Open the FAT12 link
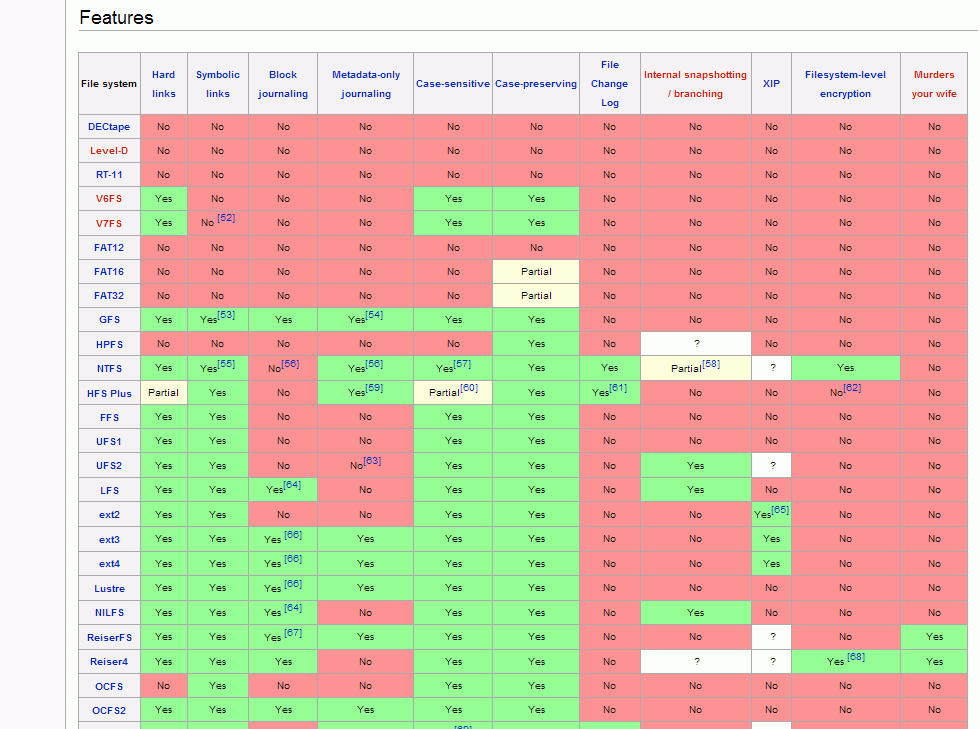This screenshot has width=980, height=729. tap(109, 248)
